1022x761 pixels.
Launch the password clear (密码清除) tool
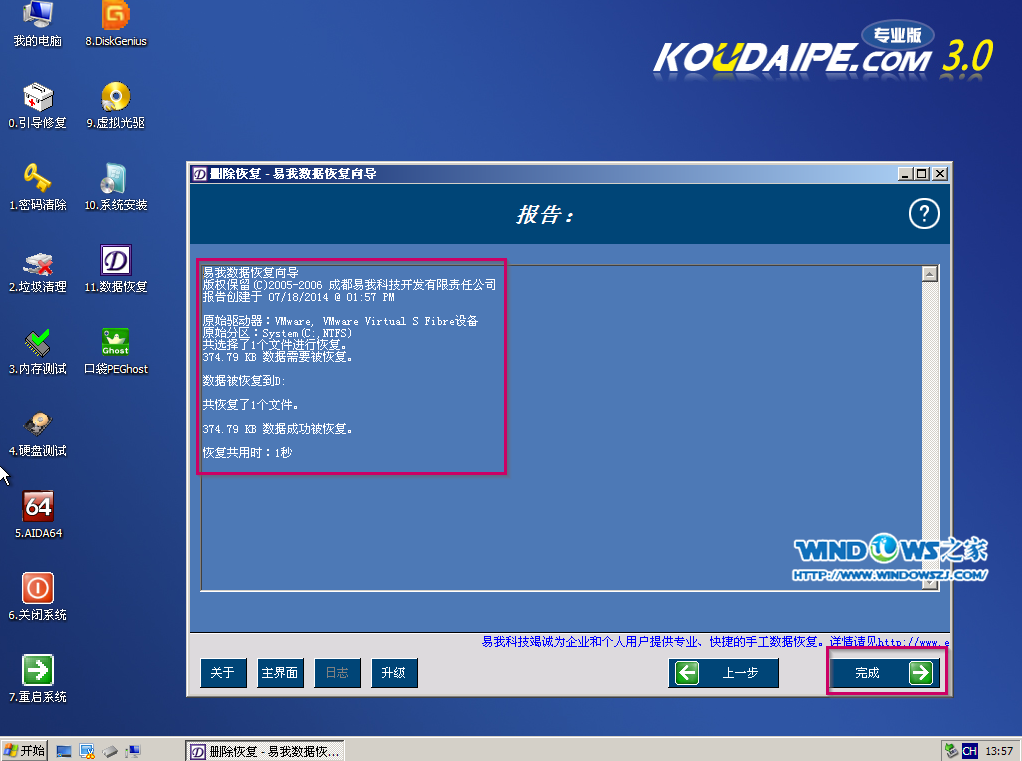pos(38,180)
